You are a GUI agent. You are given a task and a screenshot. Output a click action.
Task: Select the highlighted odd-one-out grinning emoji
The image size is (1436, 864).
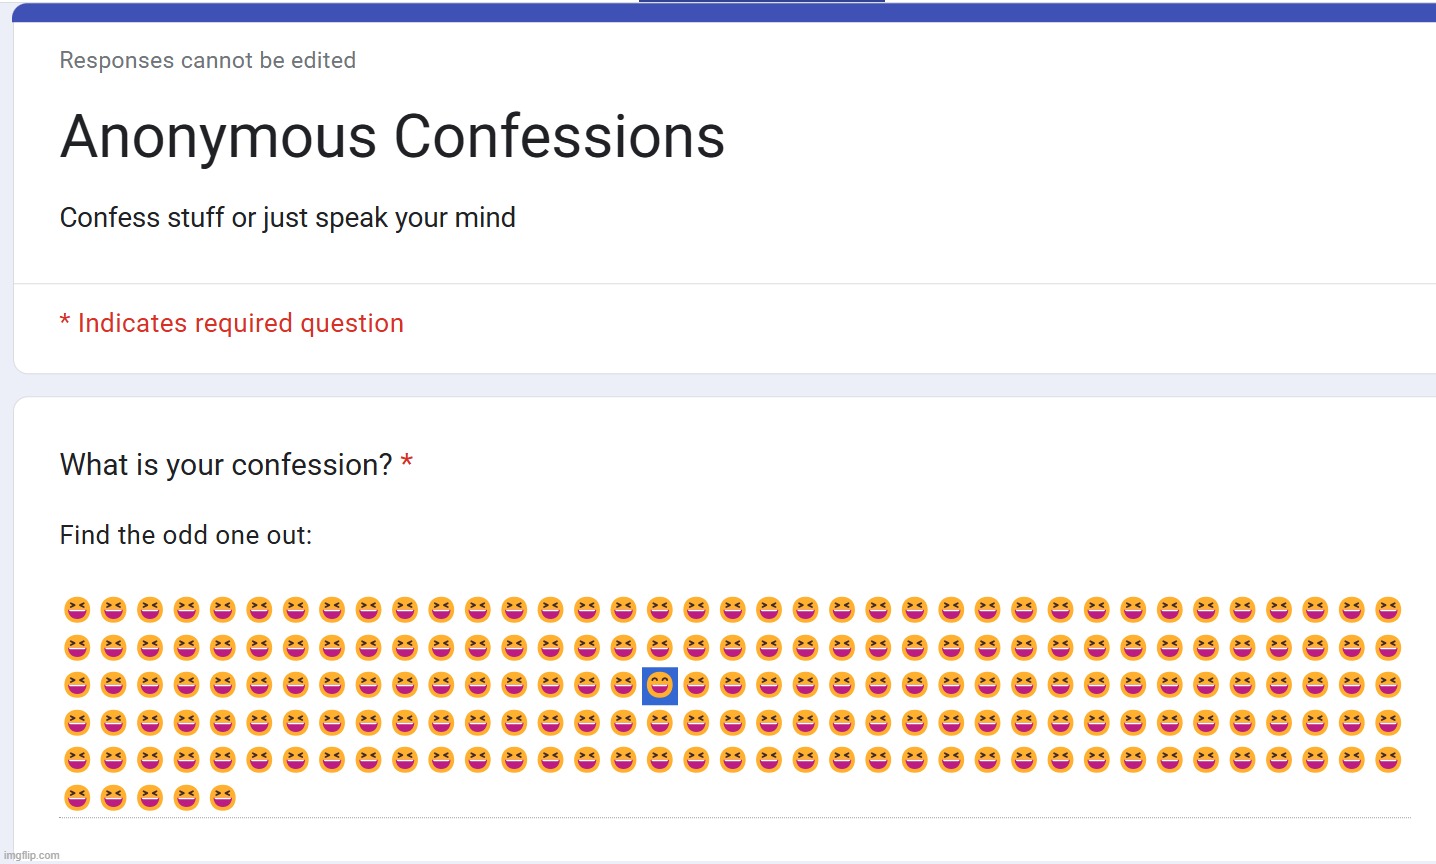click(660, 685)
